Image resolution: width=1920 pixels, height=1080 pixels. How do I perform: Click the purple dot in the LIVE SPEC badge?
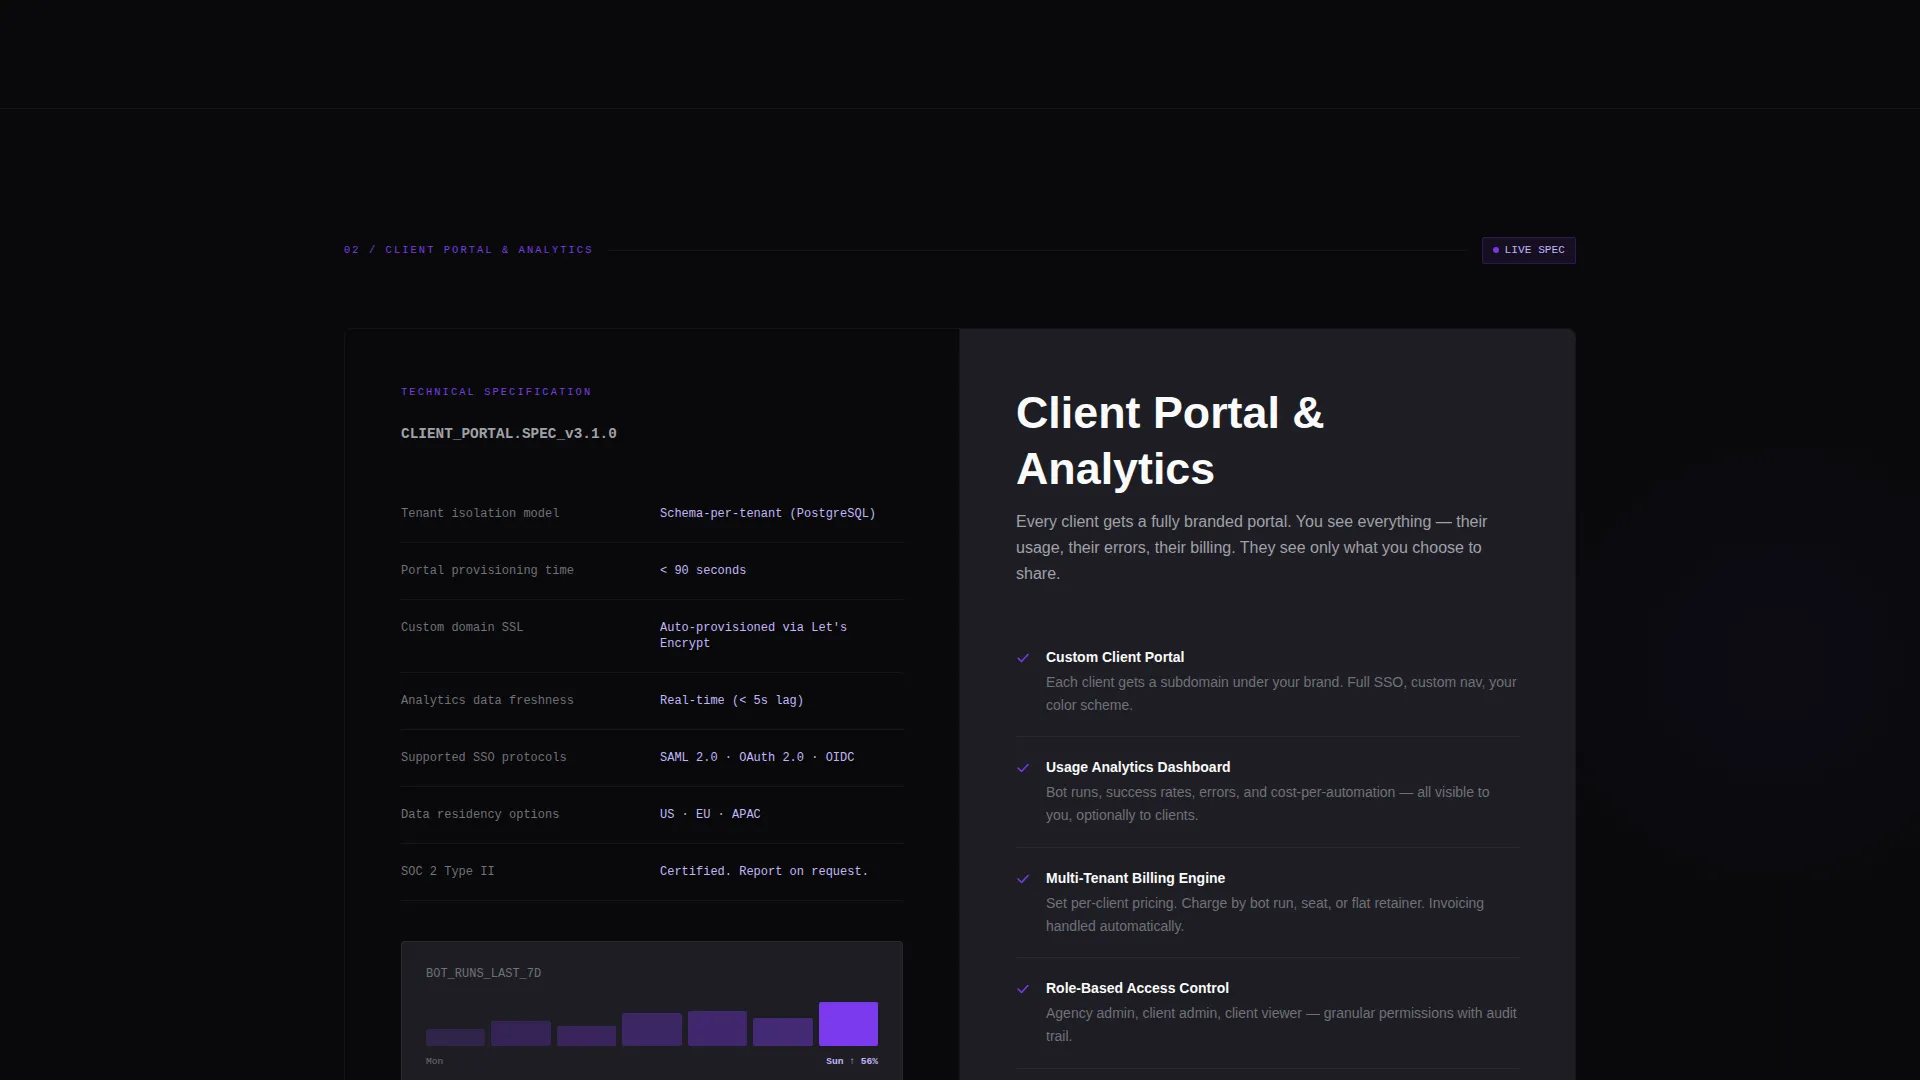pos(1496,250)
